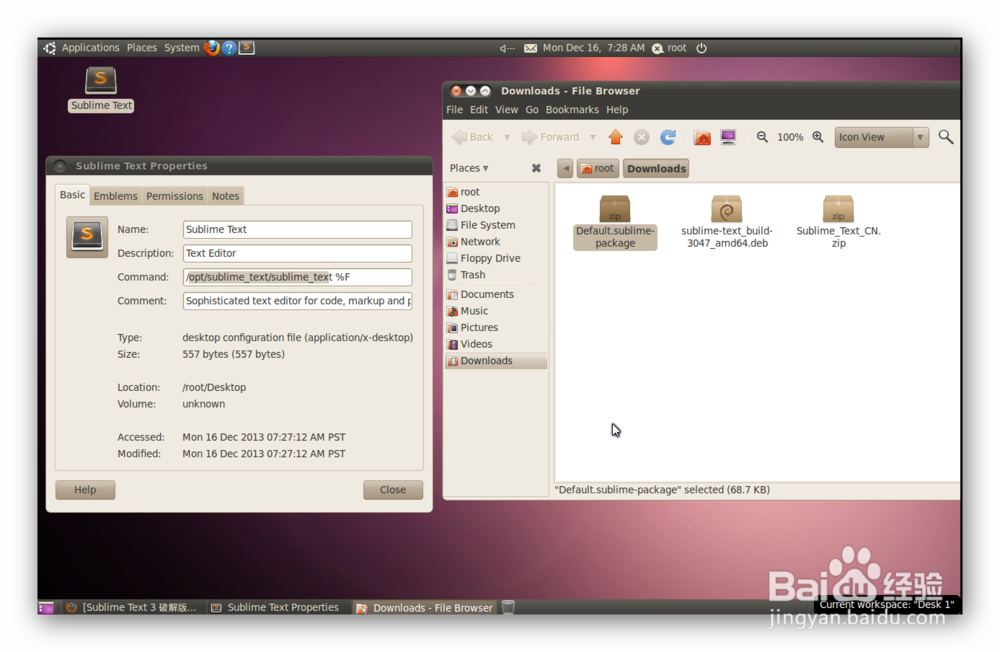Zoom in in file browser
This screenshot has width=1000, height=652.
pos(818,137)
